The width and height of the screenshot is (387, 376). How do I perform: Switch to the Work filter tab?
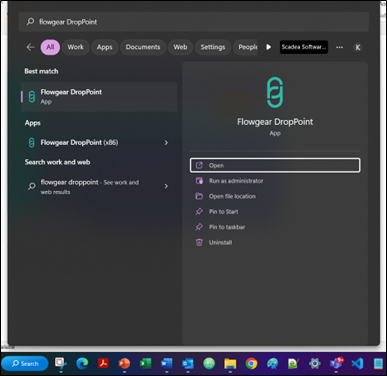click(76, 47)
